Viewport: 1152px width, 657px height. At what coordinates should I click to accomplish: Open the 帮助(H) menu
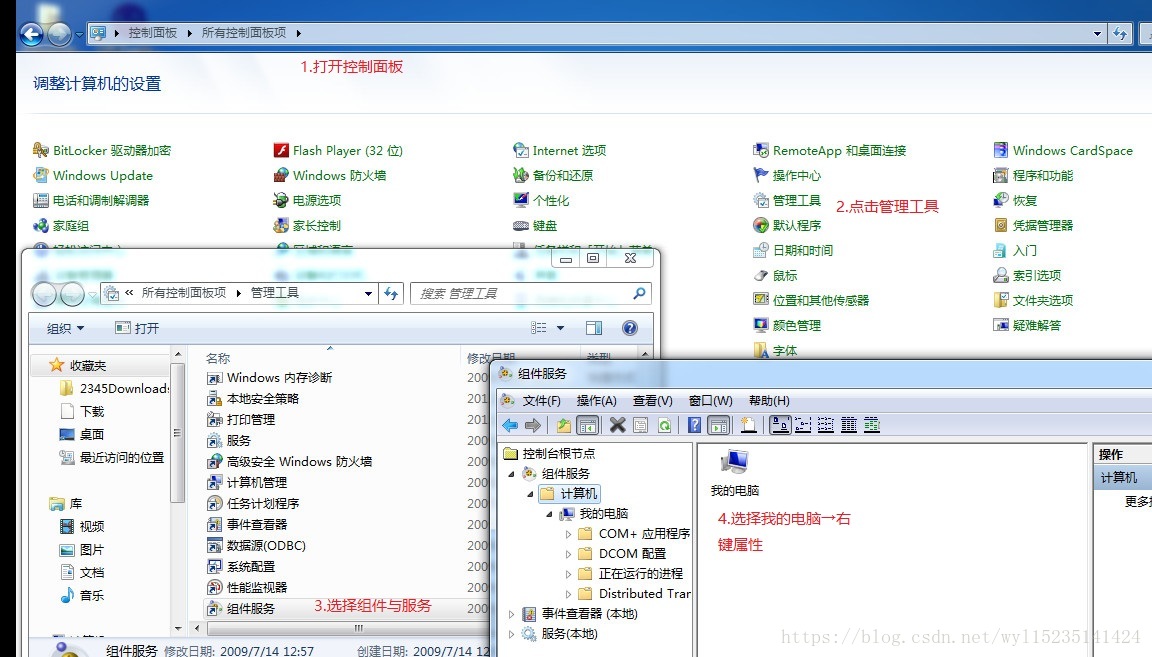[768, 401]
